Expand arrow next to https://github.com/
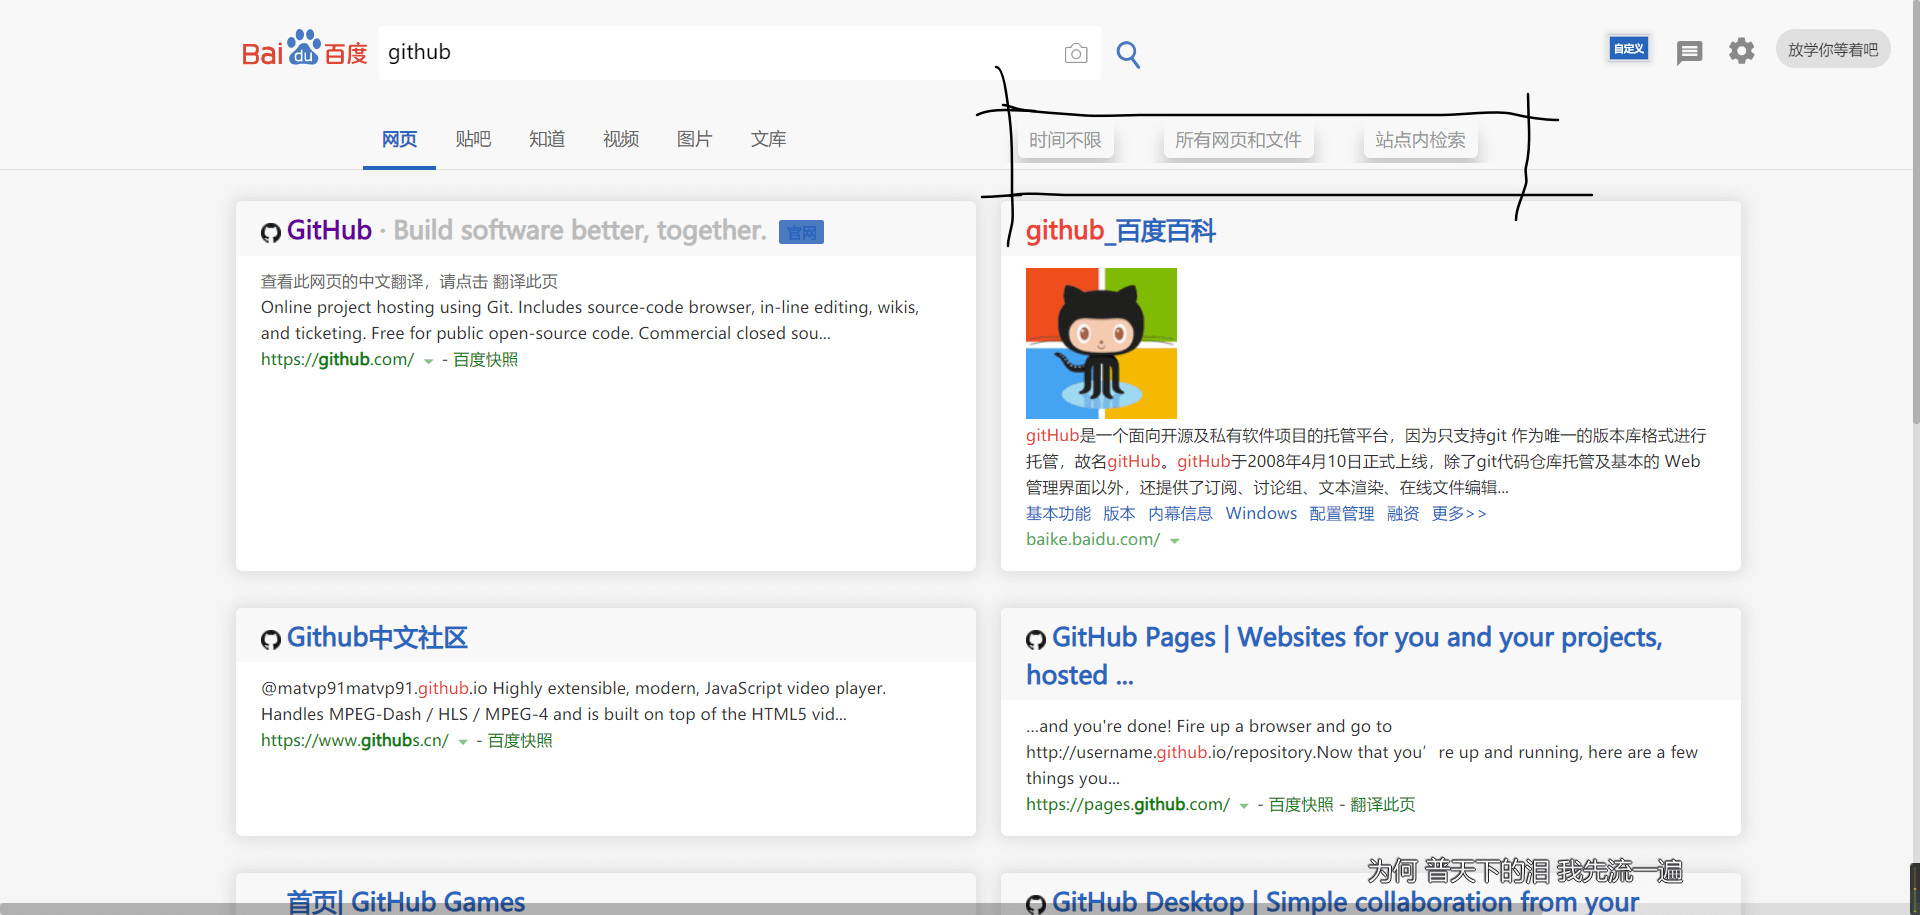 coord(428,361)
